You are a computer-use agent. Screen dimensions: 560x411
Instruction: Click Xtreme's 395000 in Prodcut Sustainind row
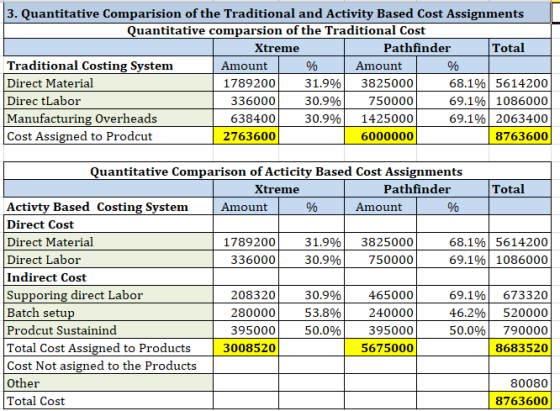[x=246, y=330]
